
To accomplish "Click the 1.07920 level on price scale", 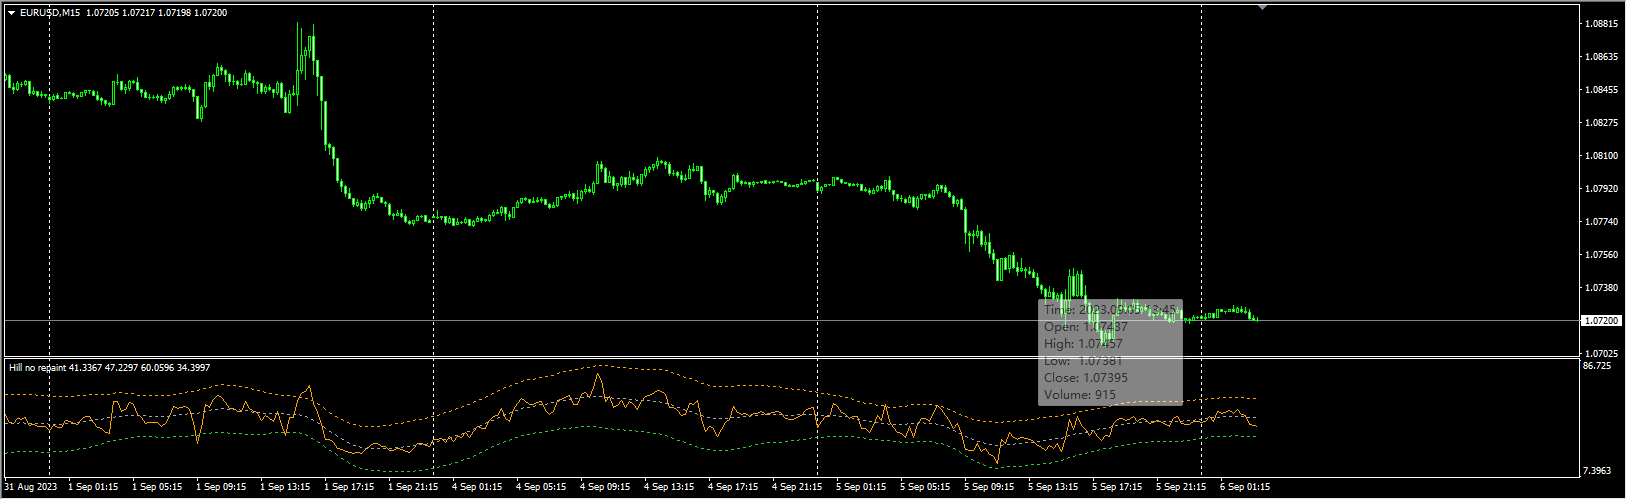I will pos(1602,188).
